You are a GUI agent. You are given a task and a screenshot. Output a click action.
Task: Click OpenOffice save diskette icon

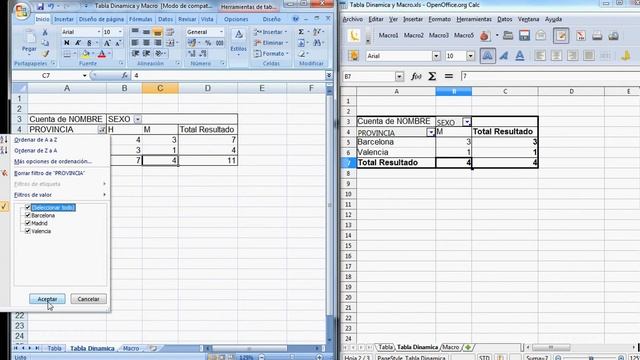click(524, 36)
